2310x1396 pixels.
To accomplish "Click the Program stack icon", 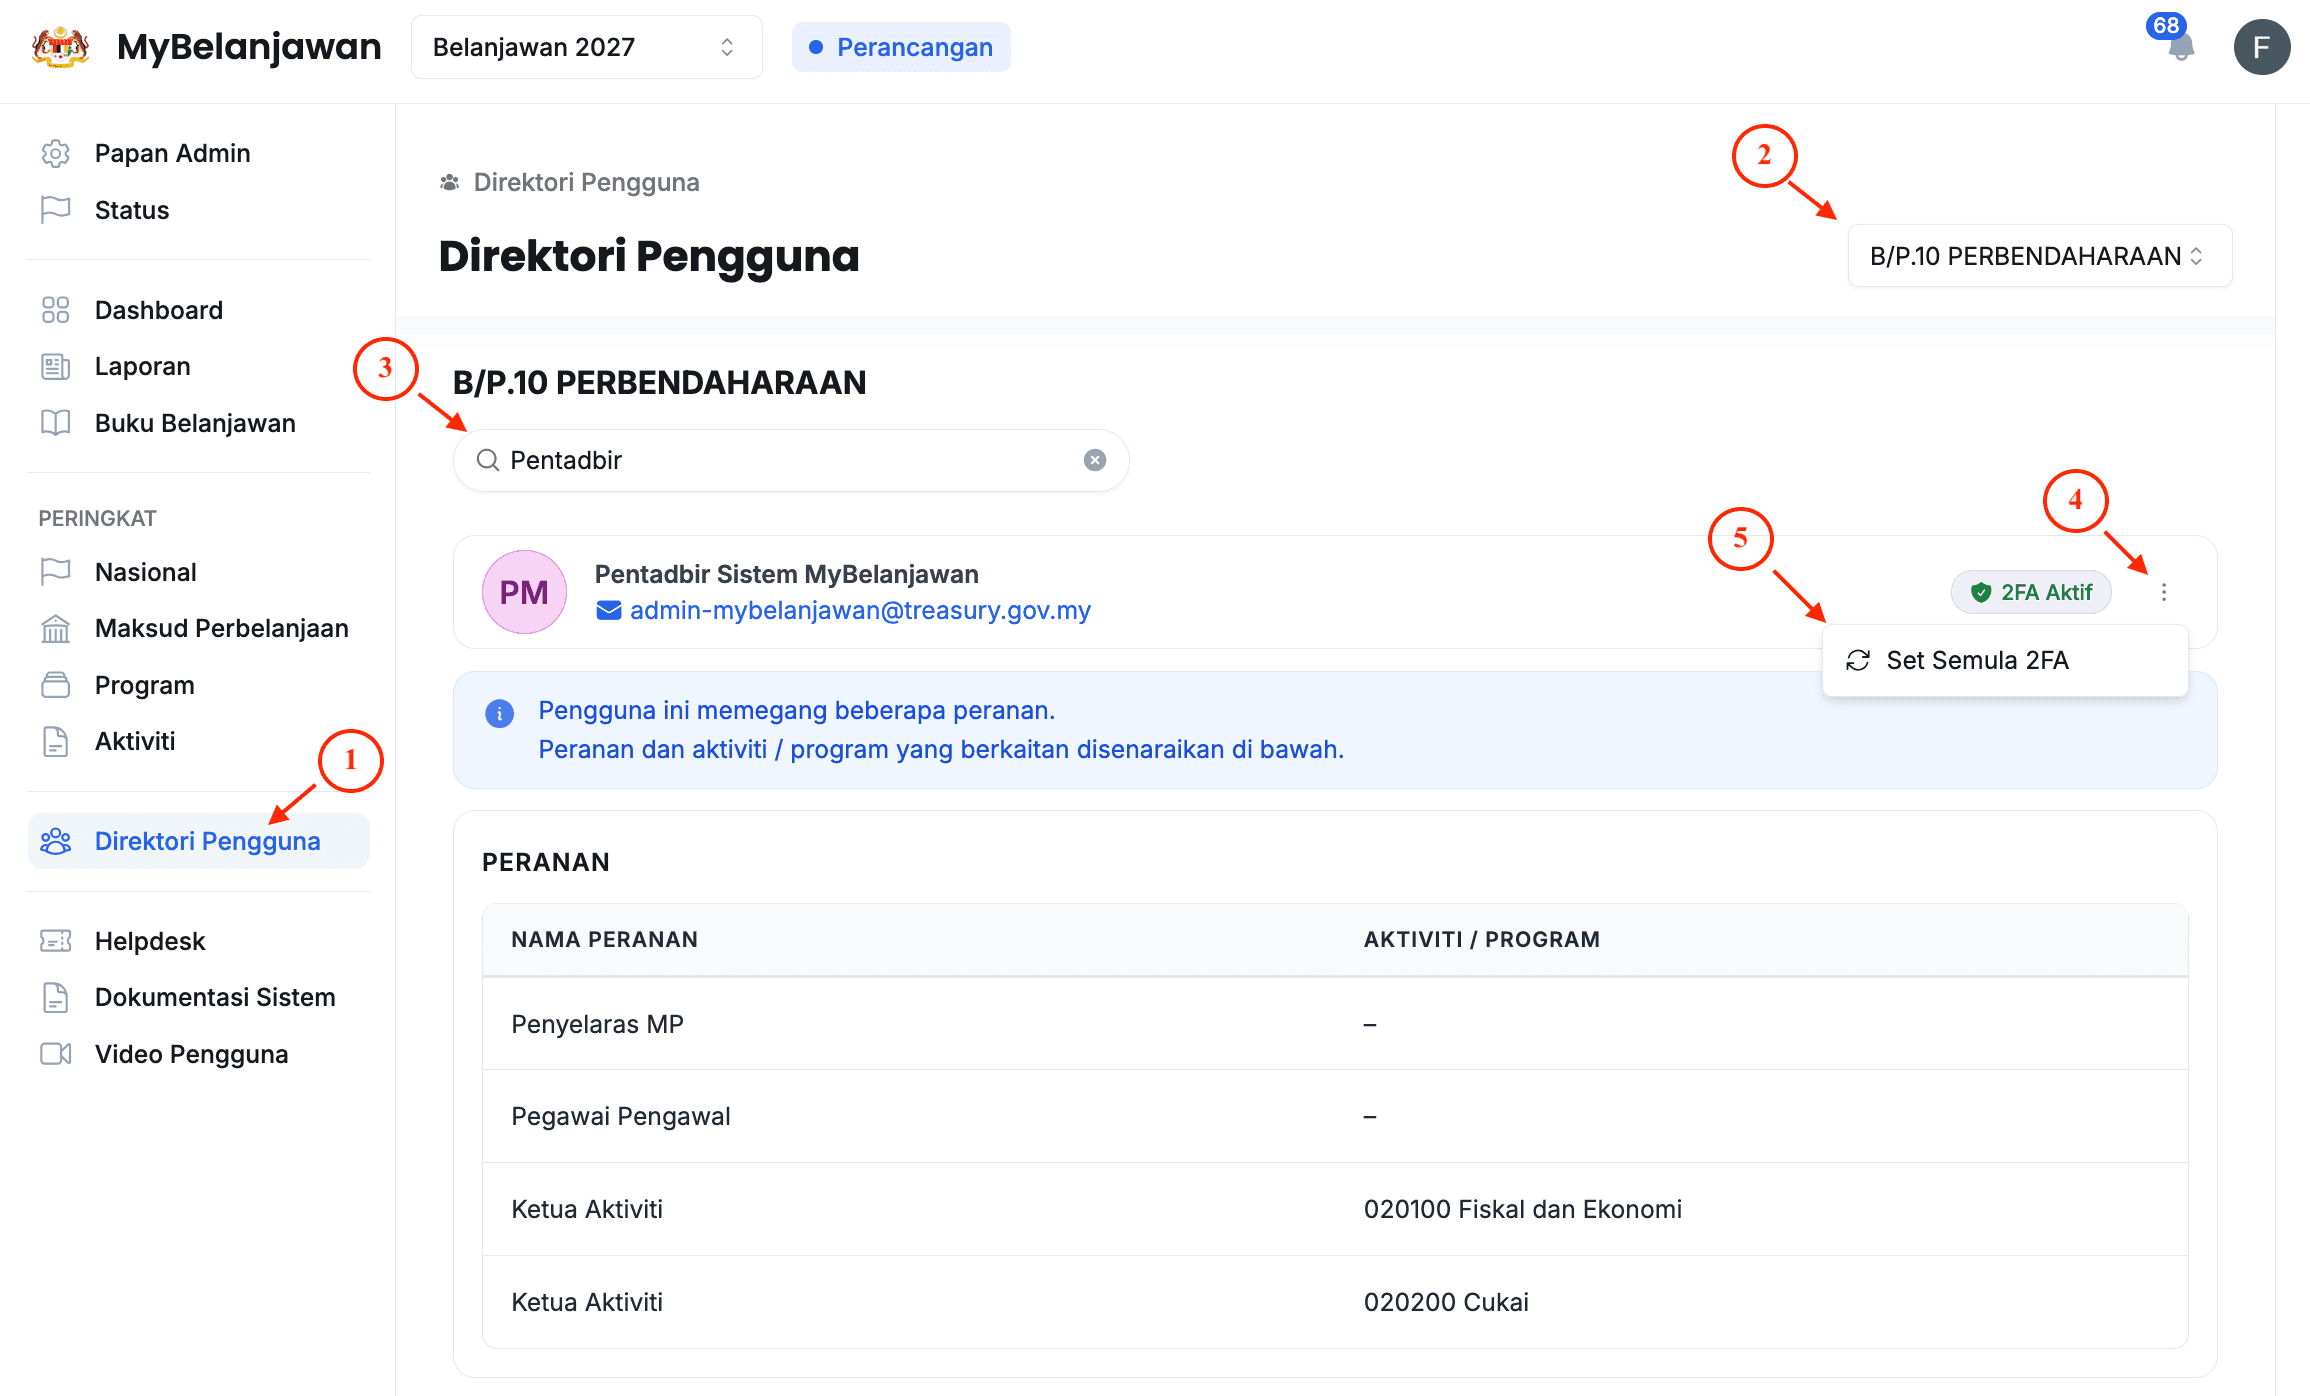I will click(56, 685).
